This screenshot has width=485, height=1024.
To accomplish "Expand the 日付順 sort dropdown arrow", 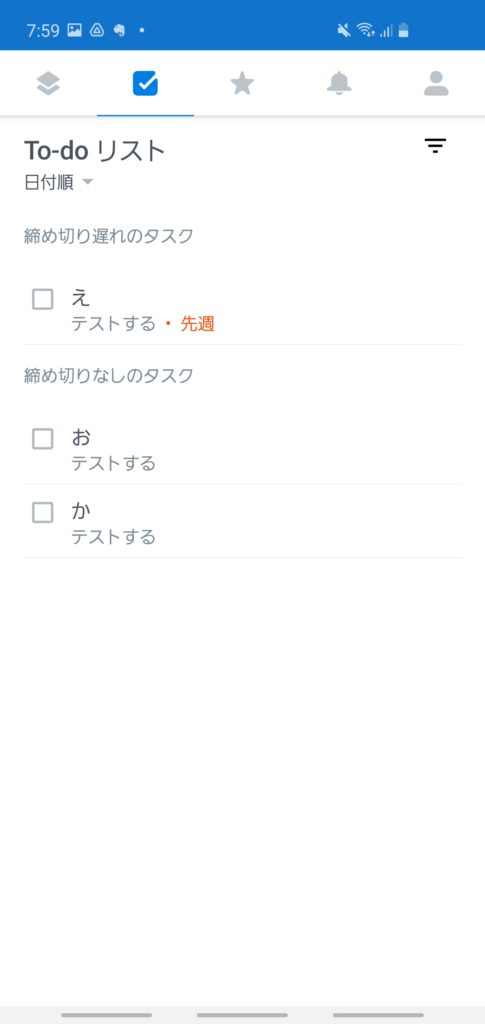I will tap(87, 183).
